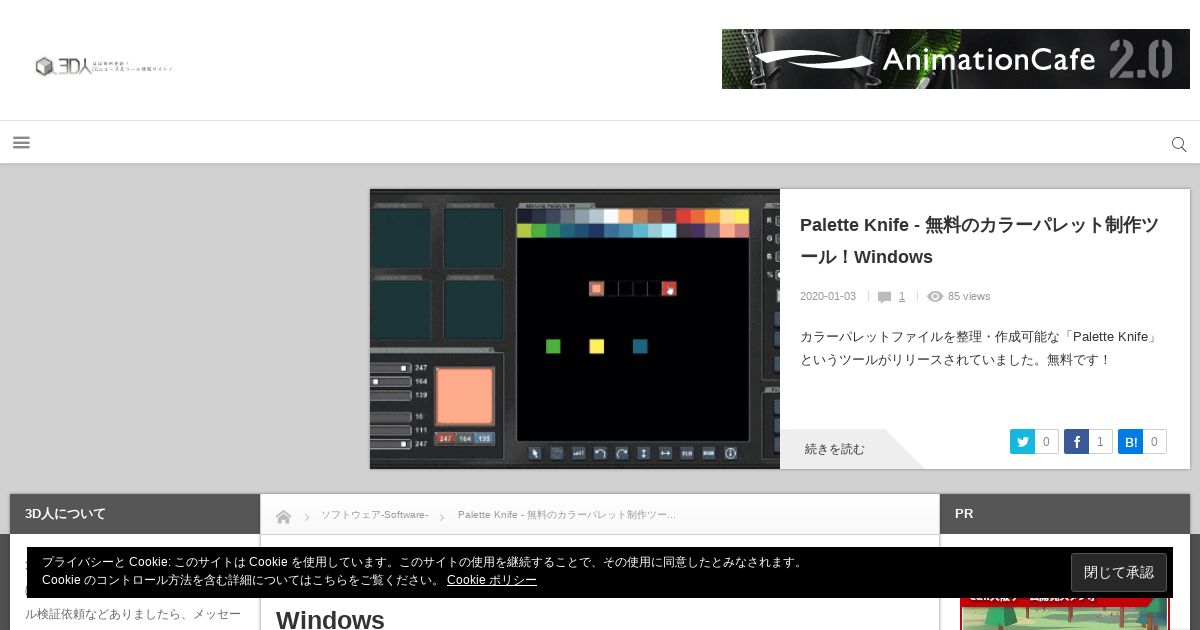Click the Facebook share count 1

pyautogui.click(x=1100, y=442)
